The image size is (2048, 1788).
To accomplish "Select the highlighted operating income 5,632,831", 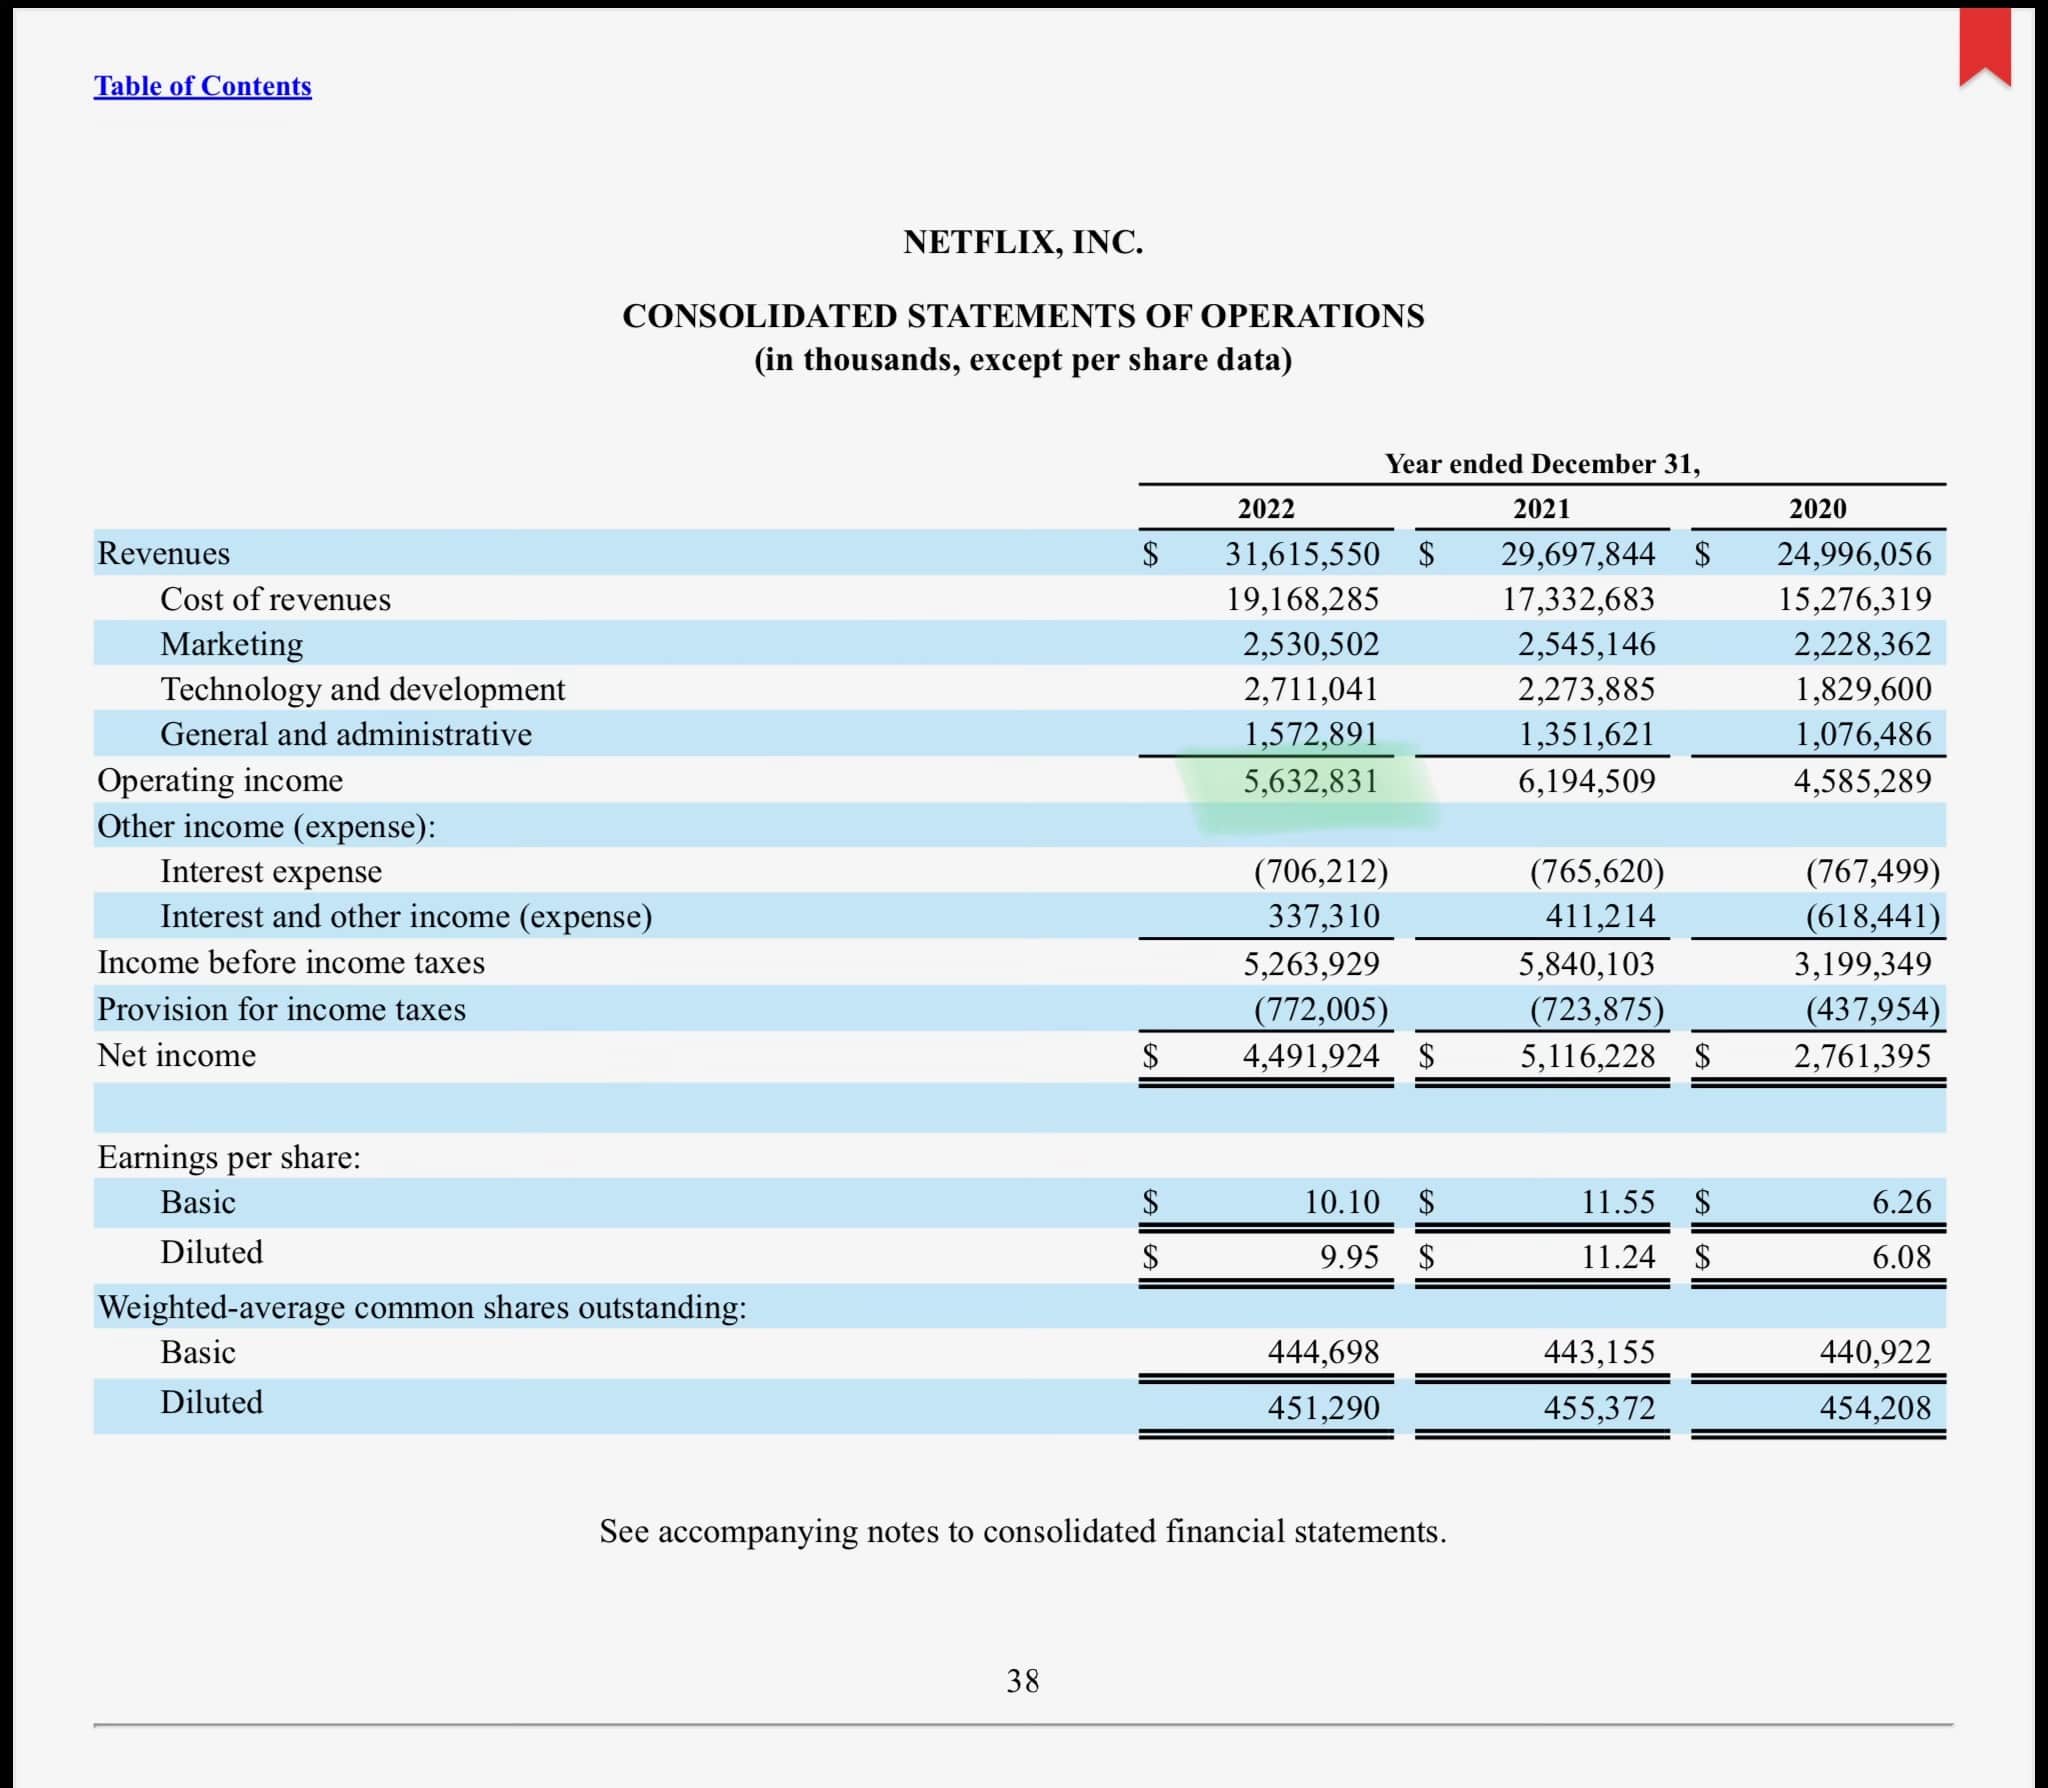I will coord(1311,781).
